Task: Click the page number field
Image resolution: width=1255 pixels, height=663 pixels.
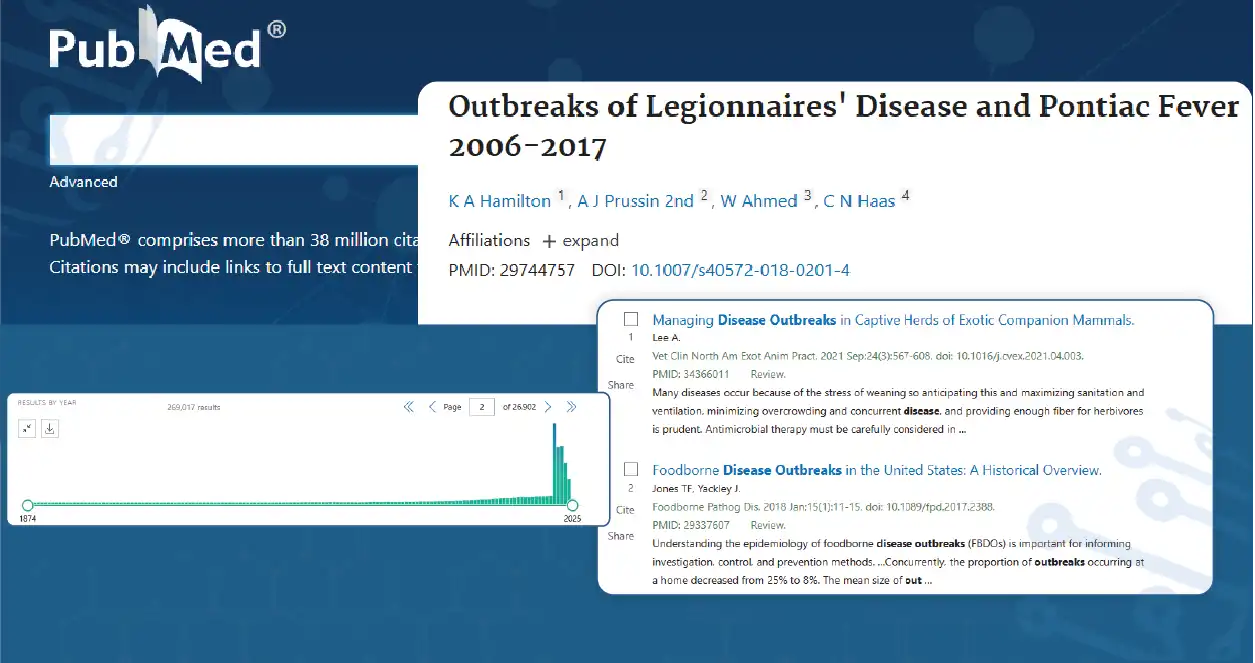Action: 482,407
